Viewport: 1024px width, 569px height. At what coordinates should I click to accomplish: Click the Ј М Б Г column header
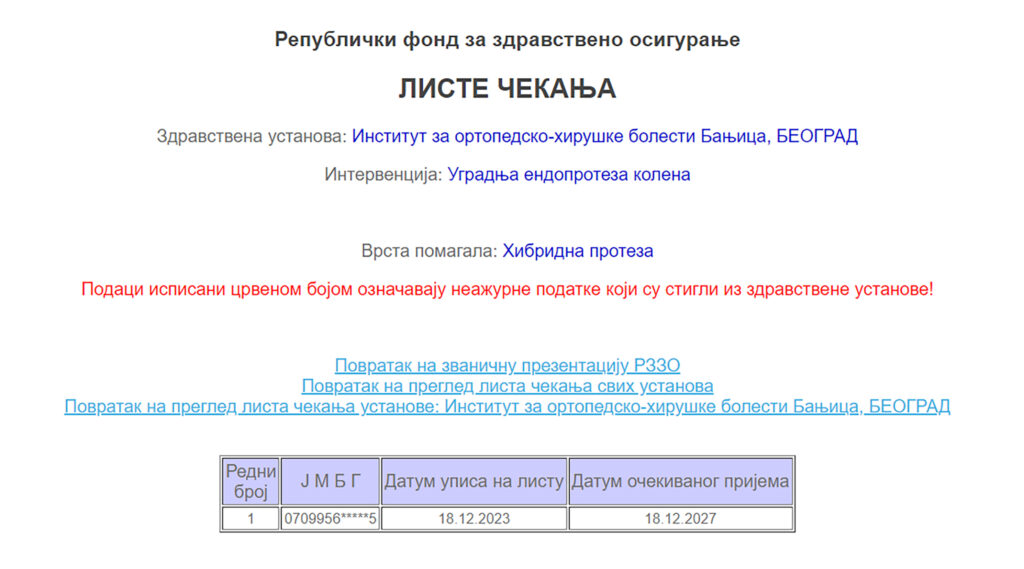click(331, 481)
